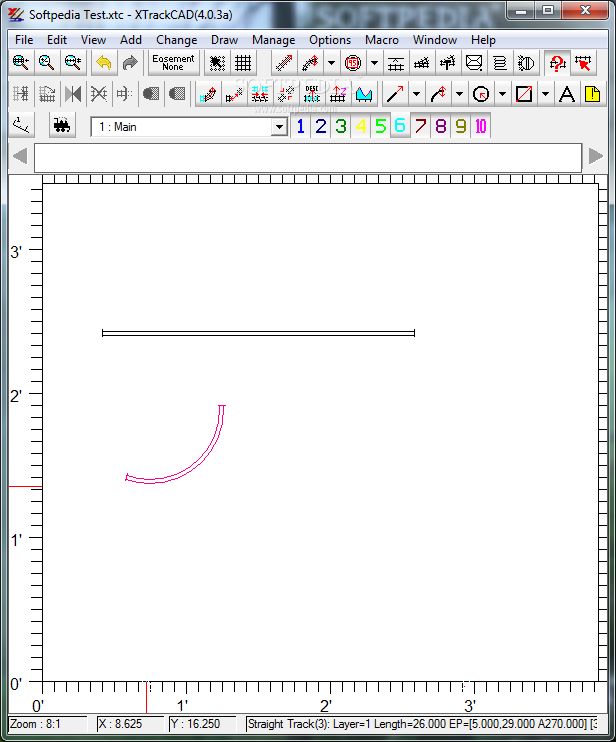616x742 pixels.
Task: Click the Zoom Out magnifier icon
Action: [x=73, y=62]
